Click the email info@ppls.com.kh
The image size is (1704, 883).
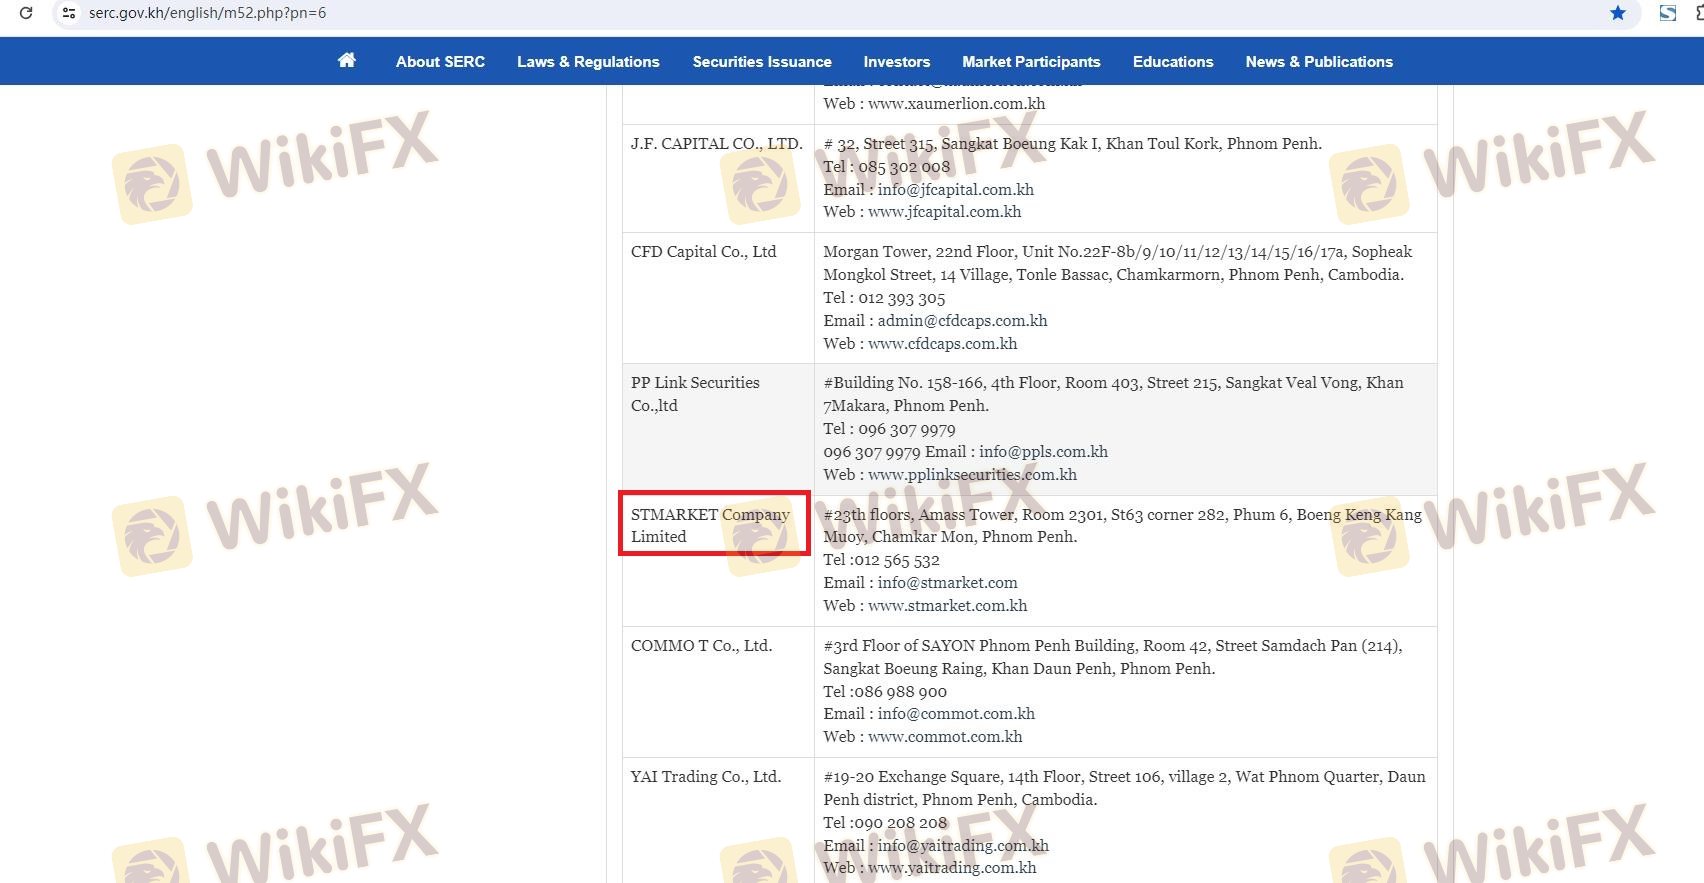[x=1044, y=452]
